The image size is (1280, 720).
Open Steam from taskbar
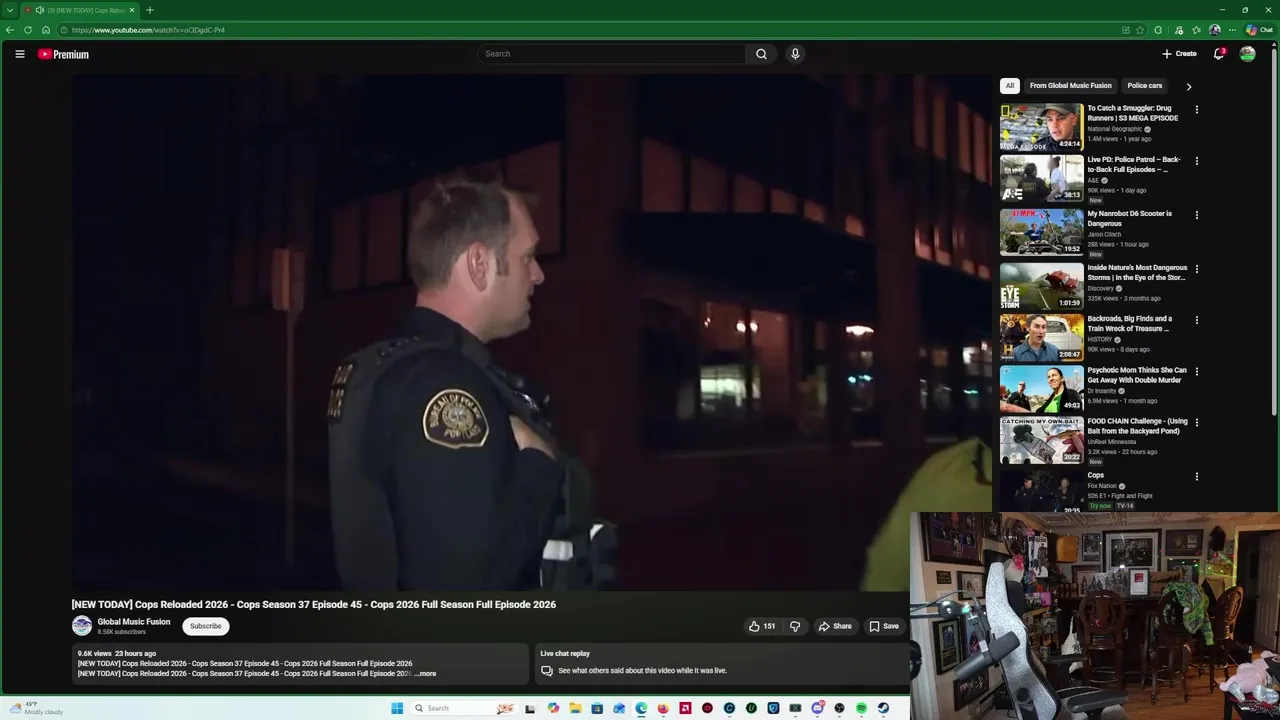pyautogui.click(x=883, y=708)
